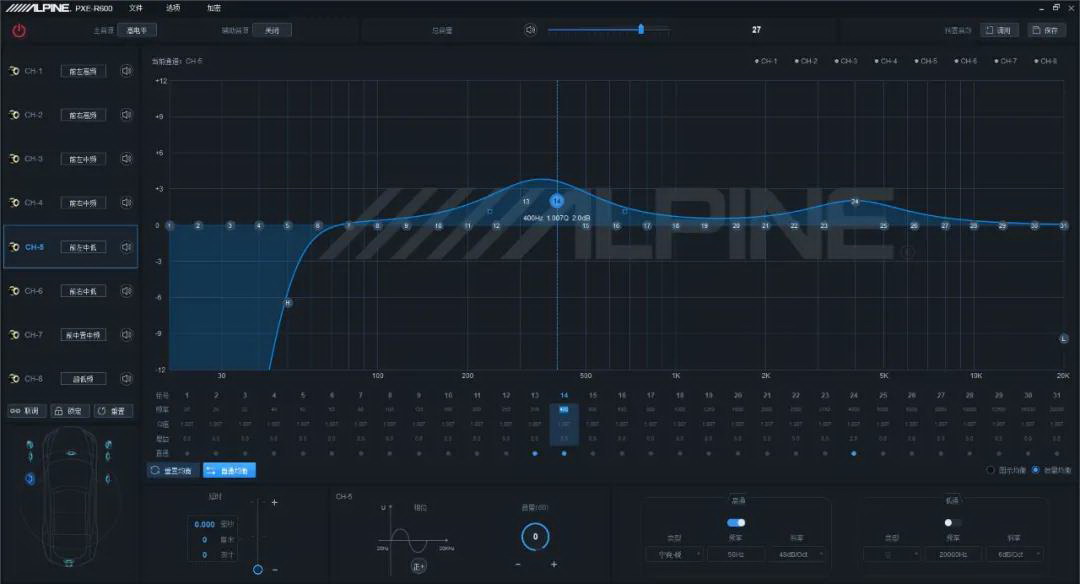Click the 保存 save button
This screenshot has height=584, width=1080.
tap(1046, 30)
